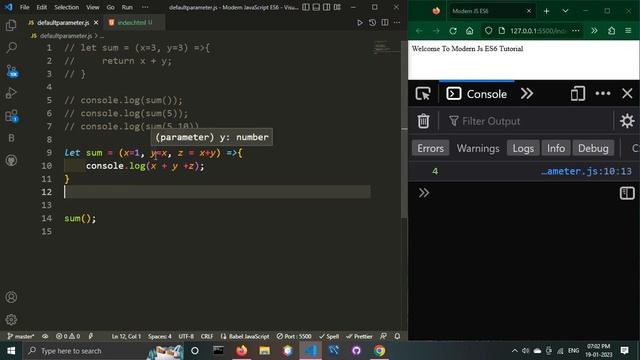Click the notifications bell in the status bar

pyautogui.click(x=397, y=336)
